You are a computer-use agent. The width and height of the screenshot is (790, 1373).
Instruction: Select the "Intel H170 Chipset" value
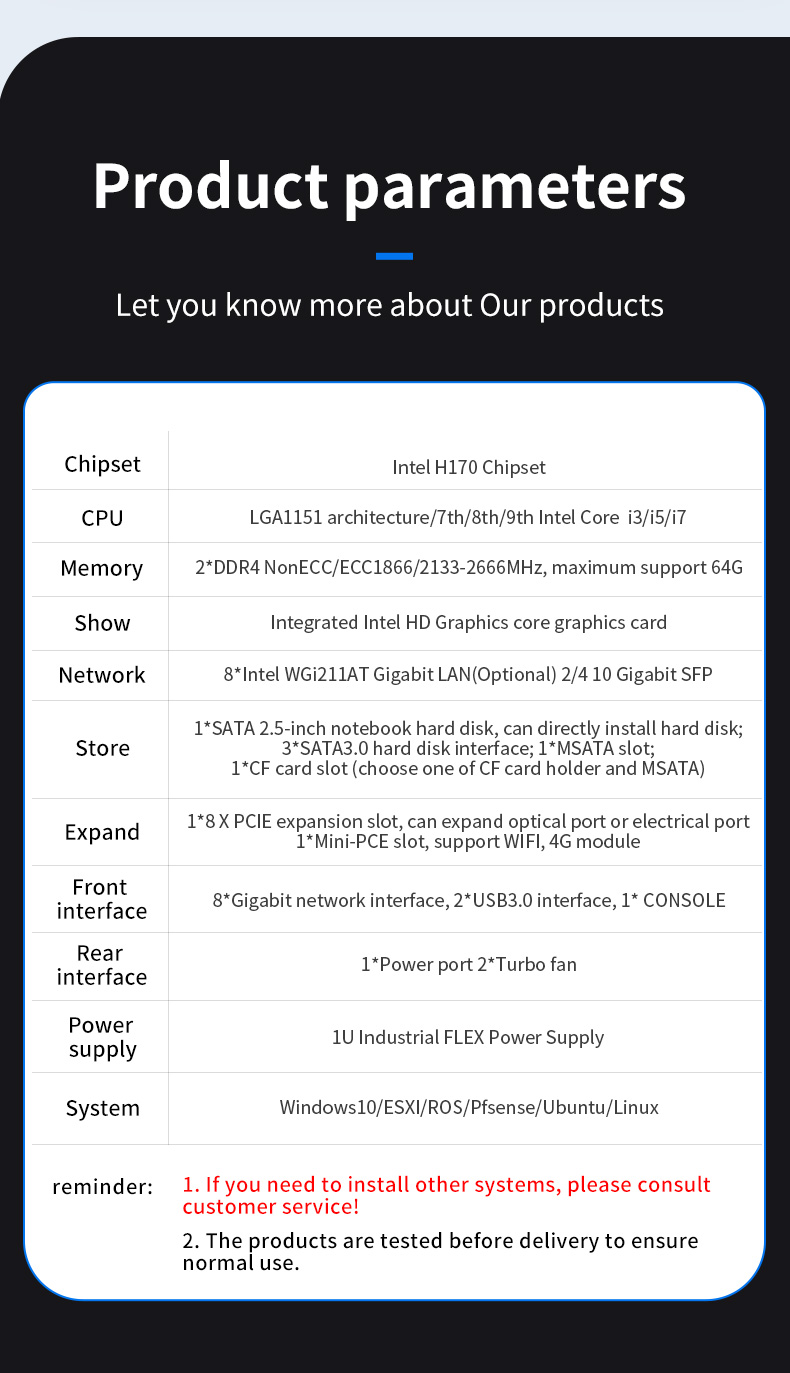pos(468,467)
